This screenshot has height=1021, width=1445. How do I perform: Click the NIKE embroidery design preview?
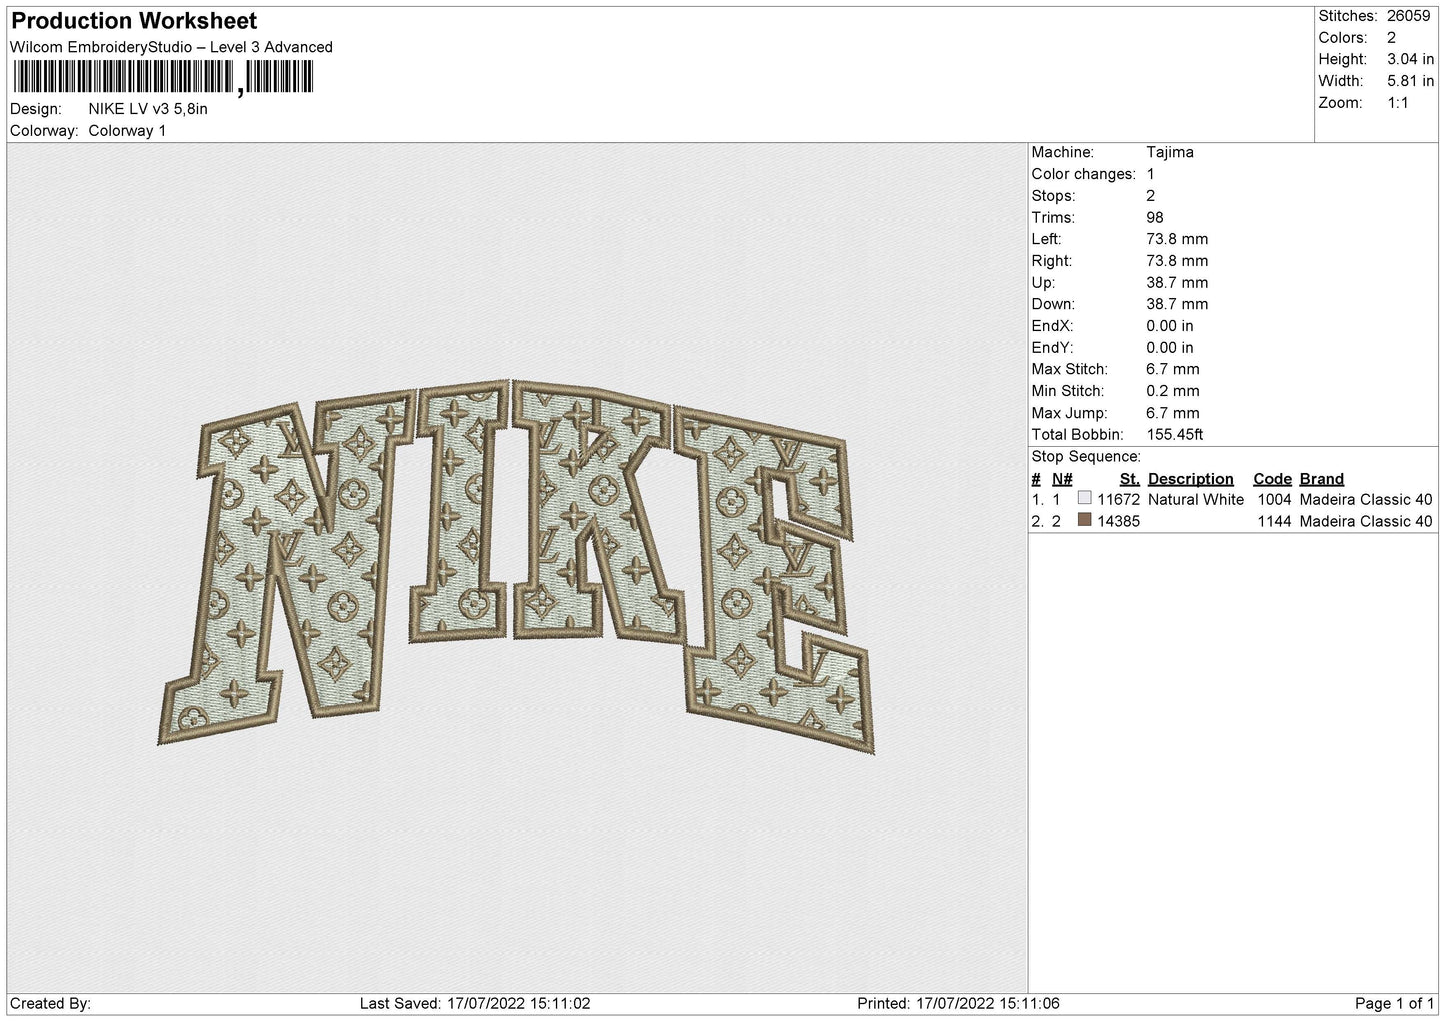[517, 566]
